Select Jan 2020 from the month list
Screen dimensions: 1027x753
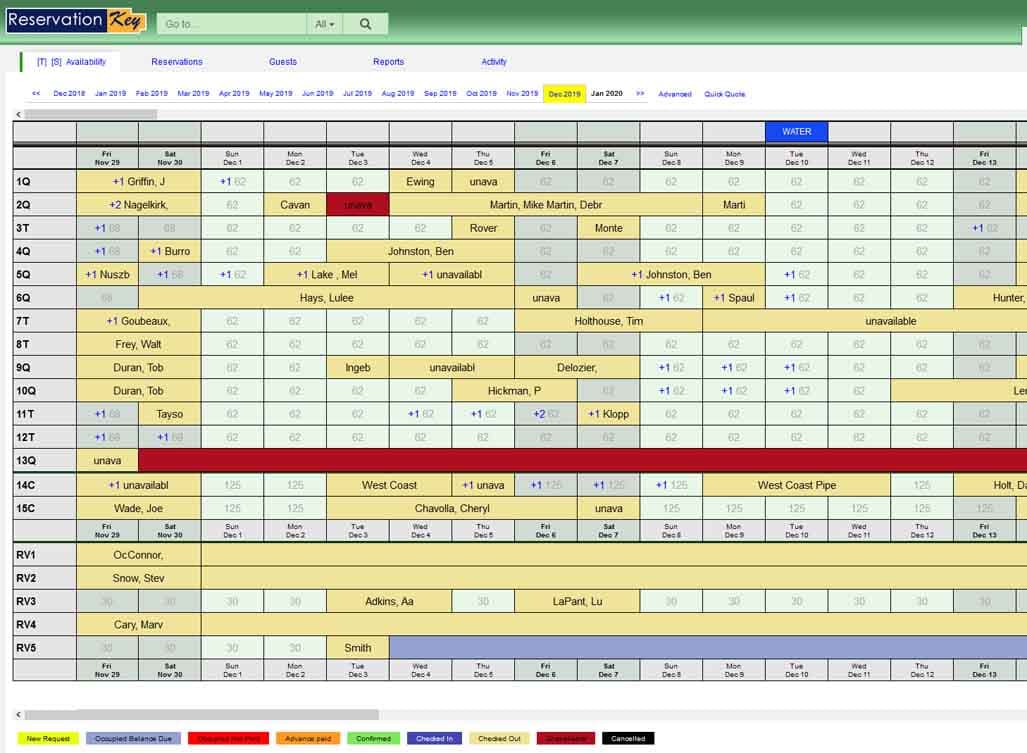tap(607, 93)
